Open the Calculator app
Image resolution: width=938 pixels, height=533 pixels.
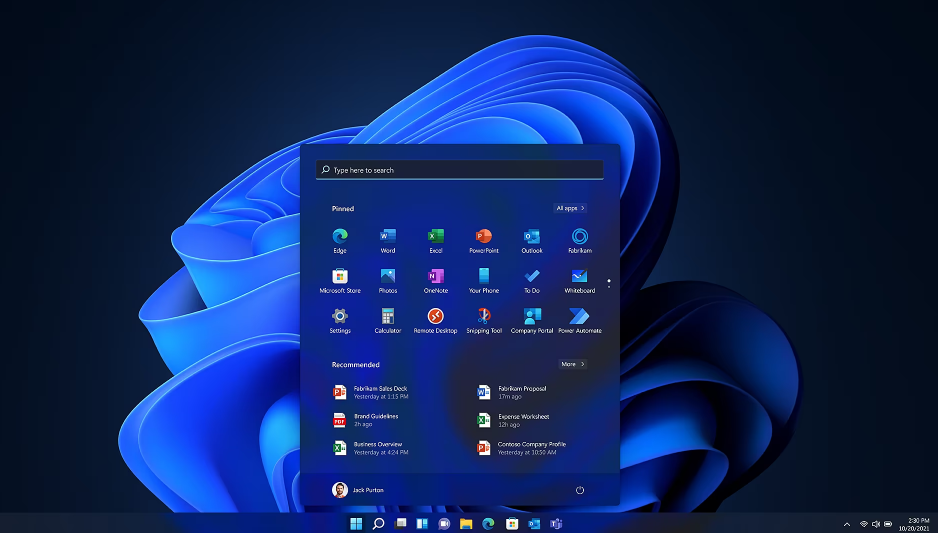click(x=388, y=317)
